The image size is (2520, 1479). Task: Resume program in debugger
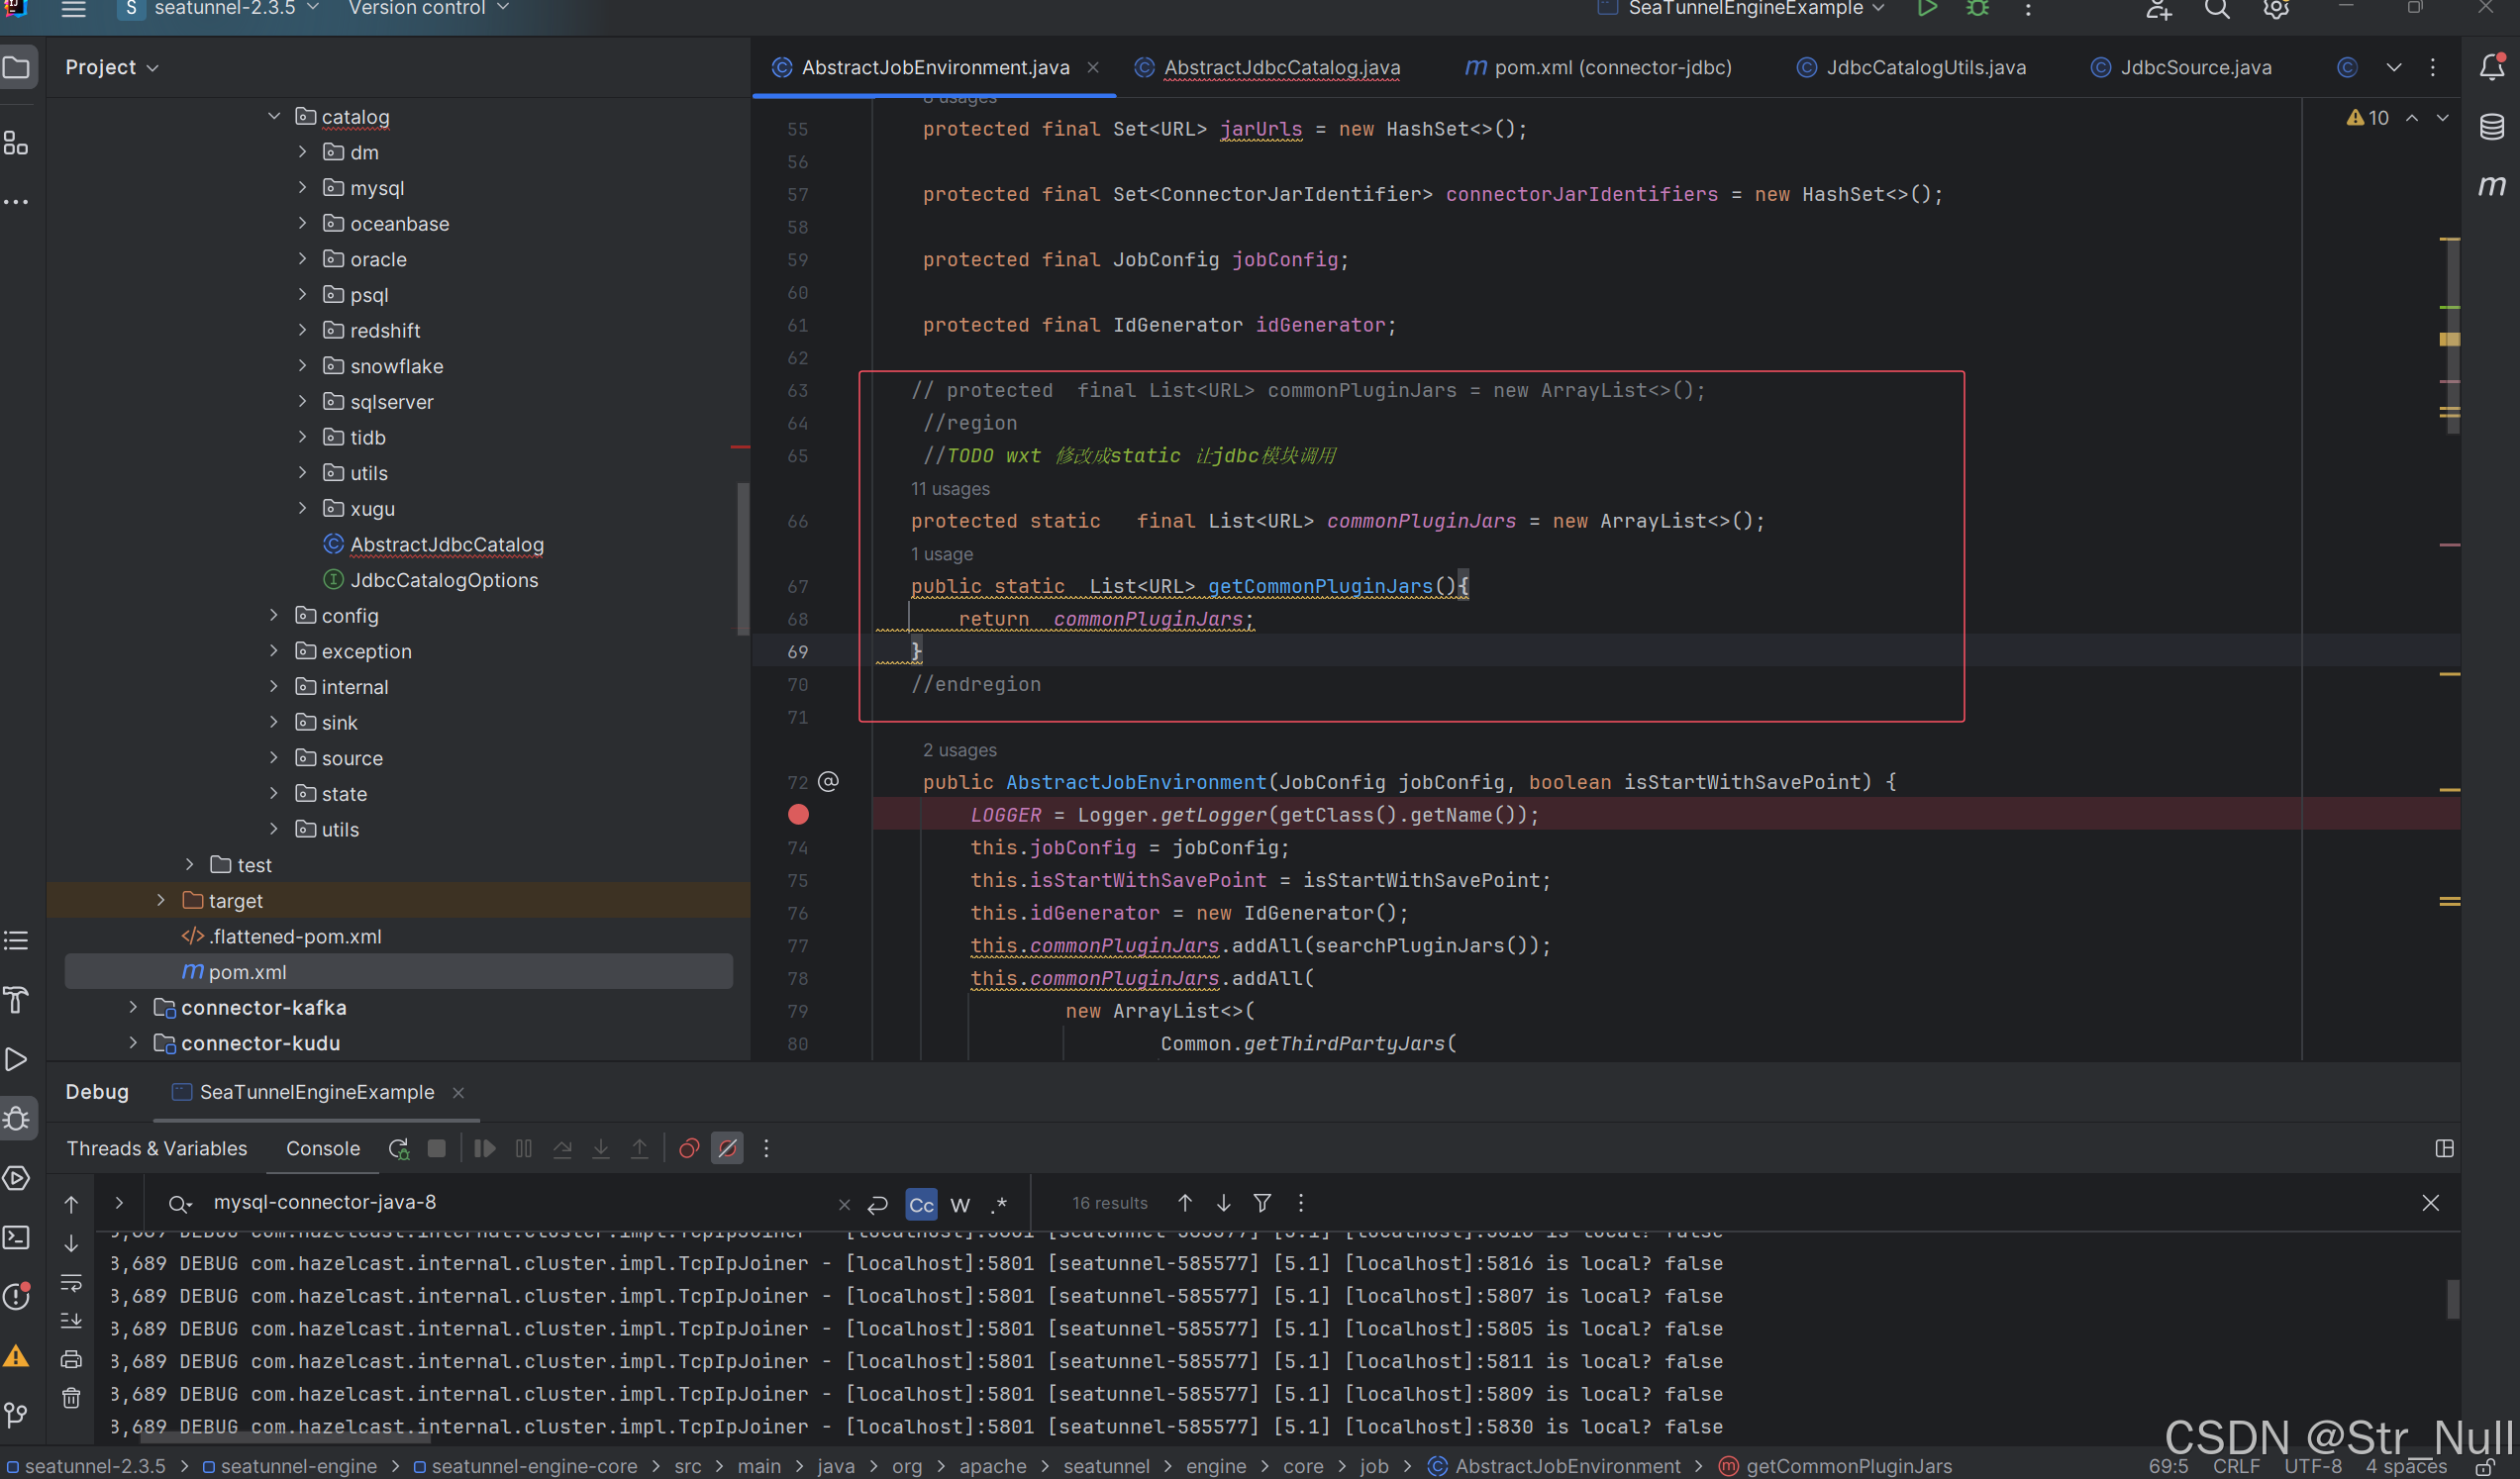tap(484, 1148)
